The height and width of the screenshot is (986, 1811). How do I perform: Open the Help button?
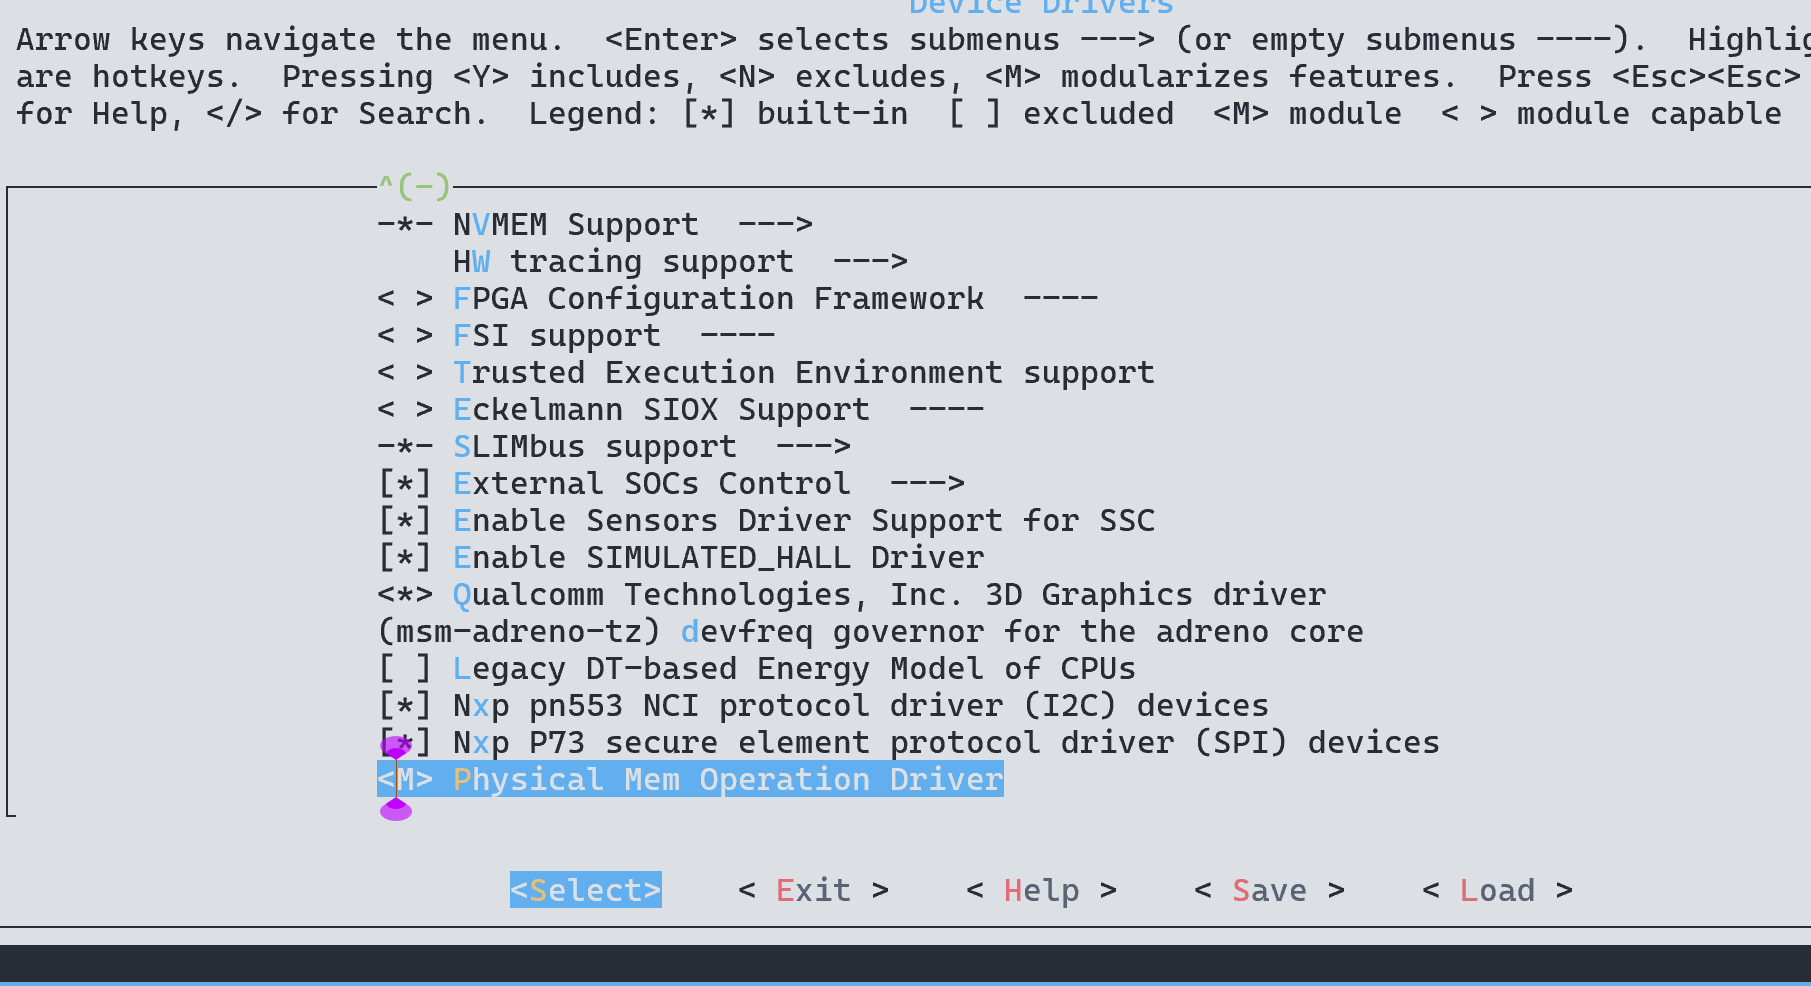pos(1041,890)
